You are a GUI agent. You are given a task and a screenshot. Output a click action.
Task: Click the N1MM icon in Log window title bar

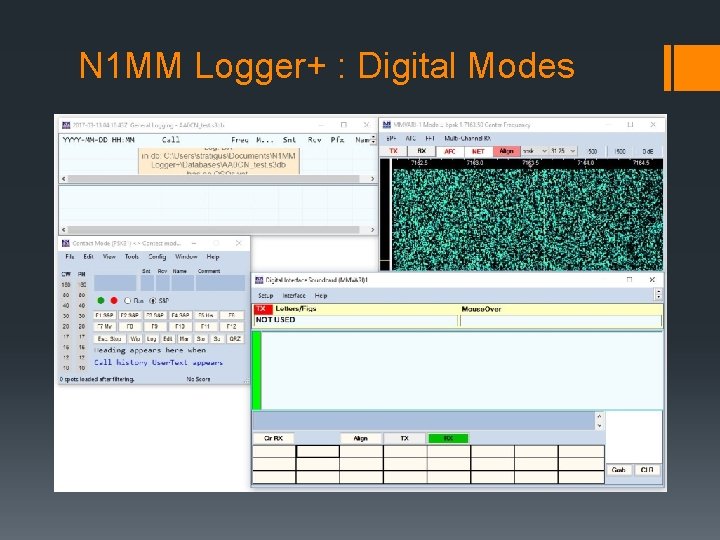tap(66, 125)
